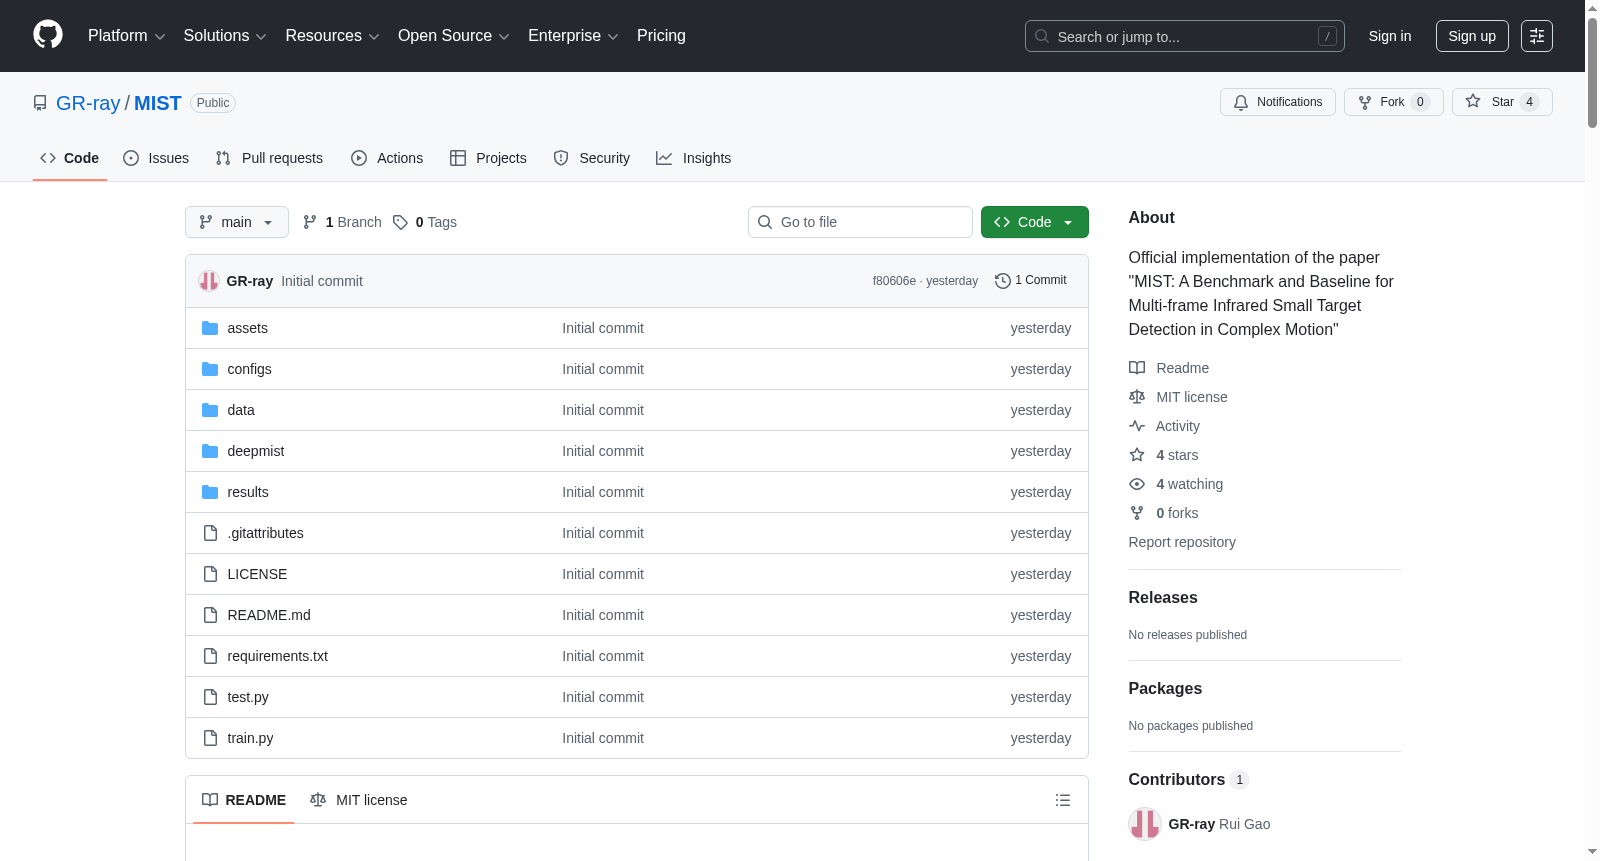This screenshot has height=861, width=1600.
Task: Expand the Open Source menu
Action: tap(453, 36)
